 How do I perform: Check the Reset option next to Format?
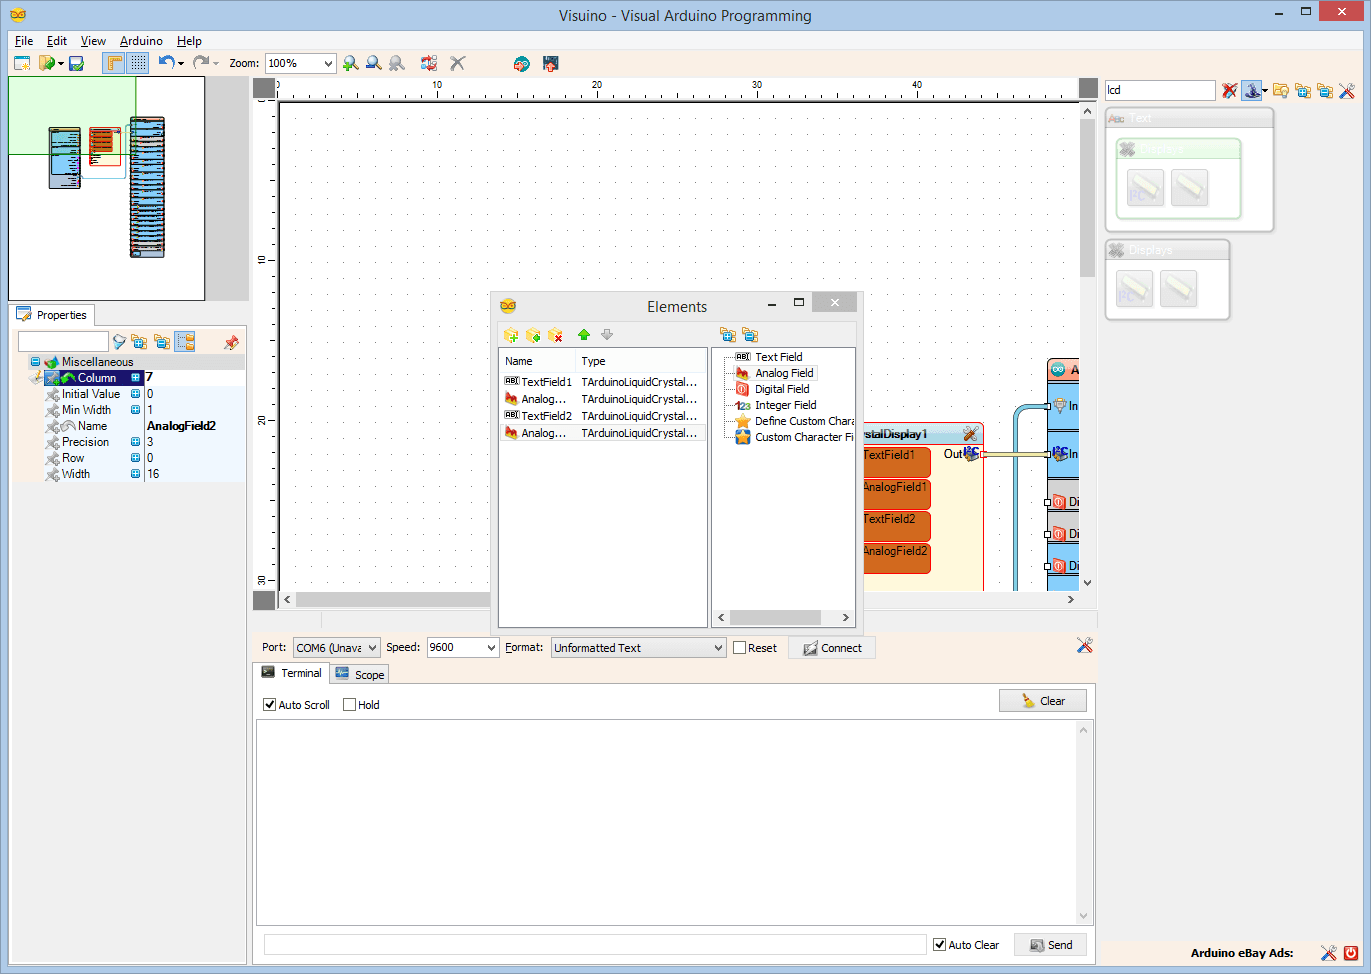pos(738,647)
